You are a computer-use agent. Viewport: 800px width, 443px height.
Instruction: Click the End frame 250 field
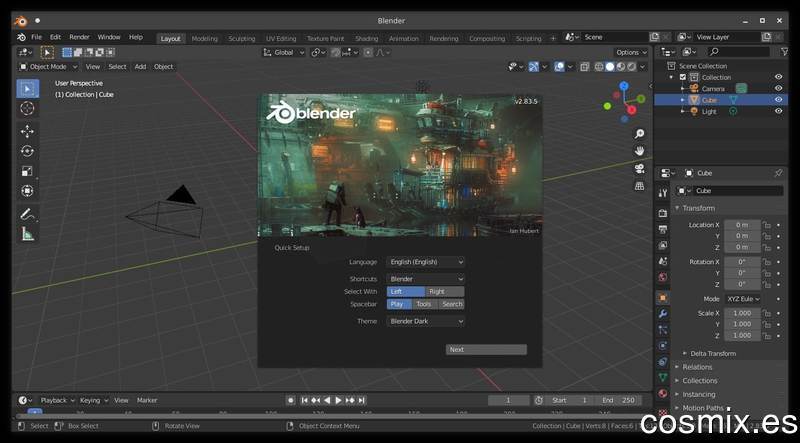coord(619,401)
